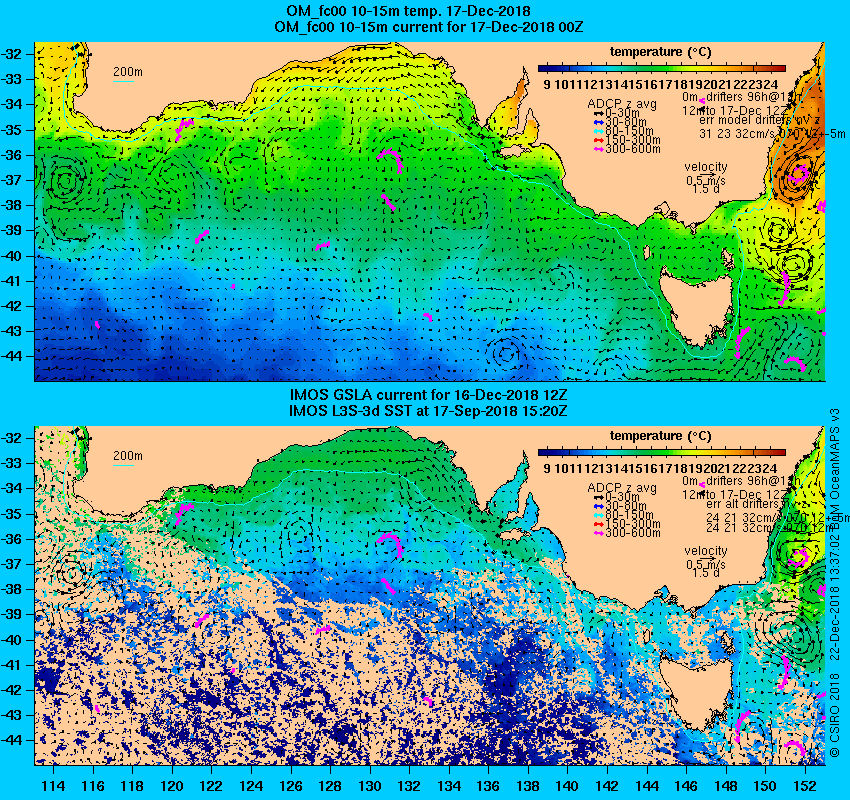Click latitude label -41 on bottom panel axis
This screenshot has width=850, height=800.
pos(12,664)
